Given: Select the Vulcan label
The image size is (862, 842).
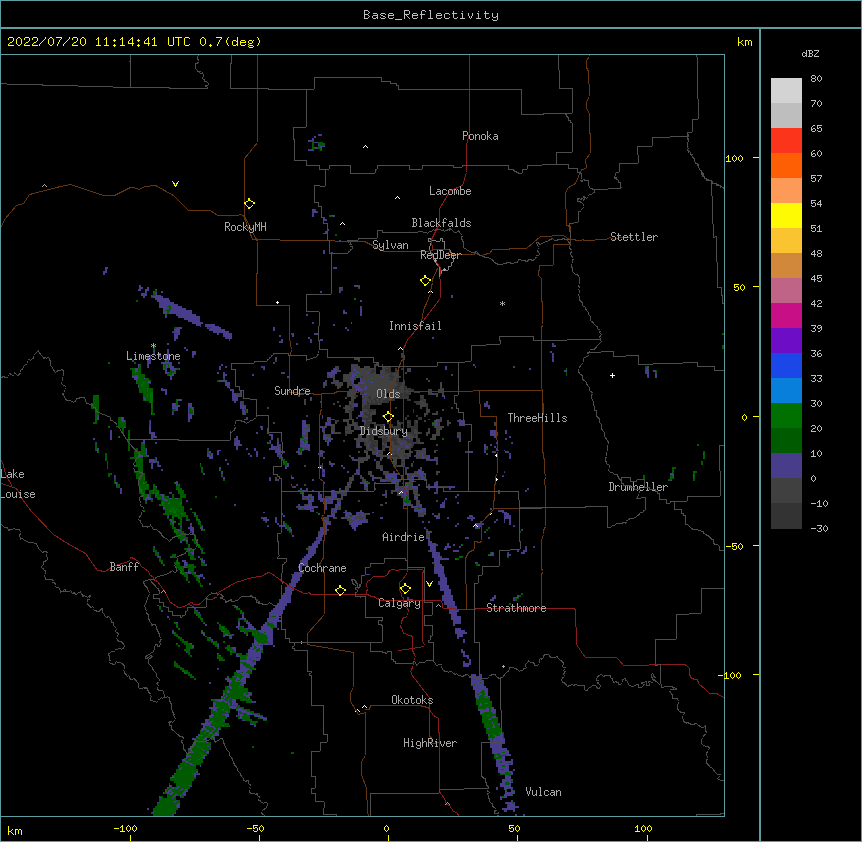Looking at the screenshot, I should tap(543, 792).
